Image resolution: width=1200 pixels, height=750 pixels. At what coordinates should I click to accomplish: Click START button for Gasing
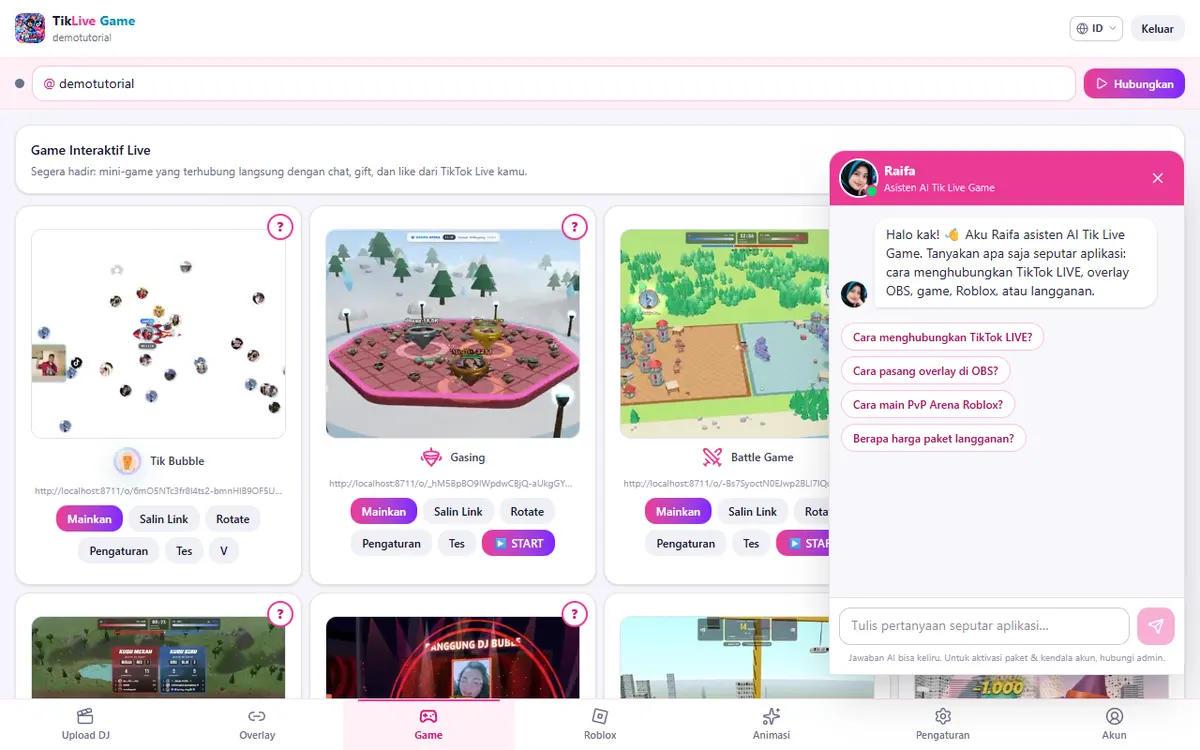coord(518,543)
